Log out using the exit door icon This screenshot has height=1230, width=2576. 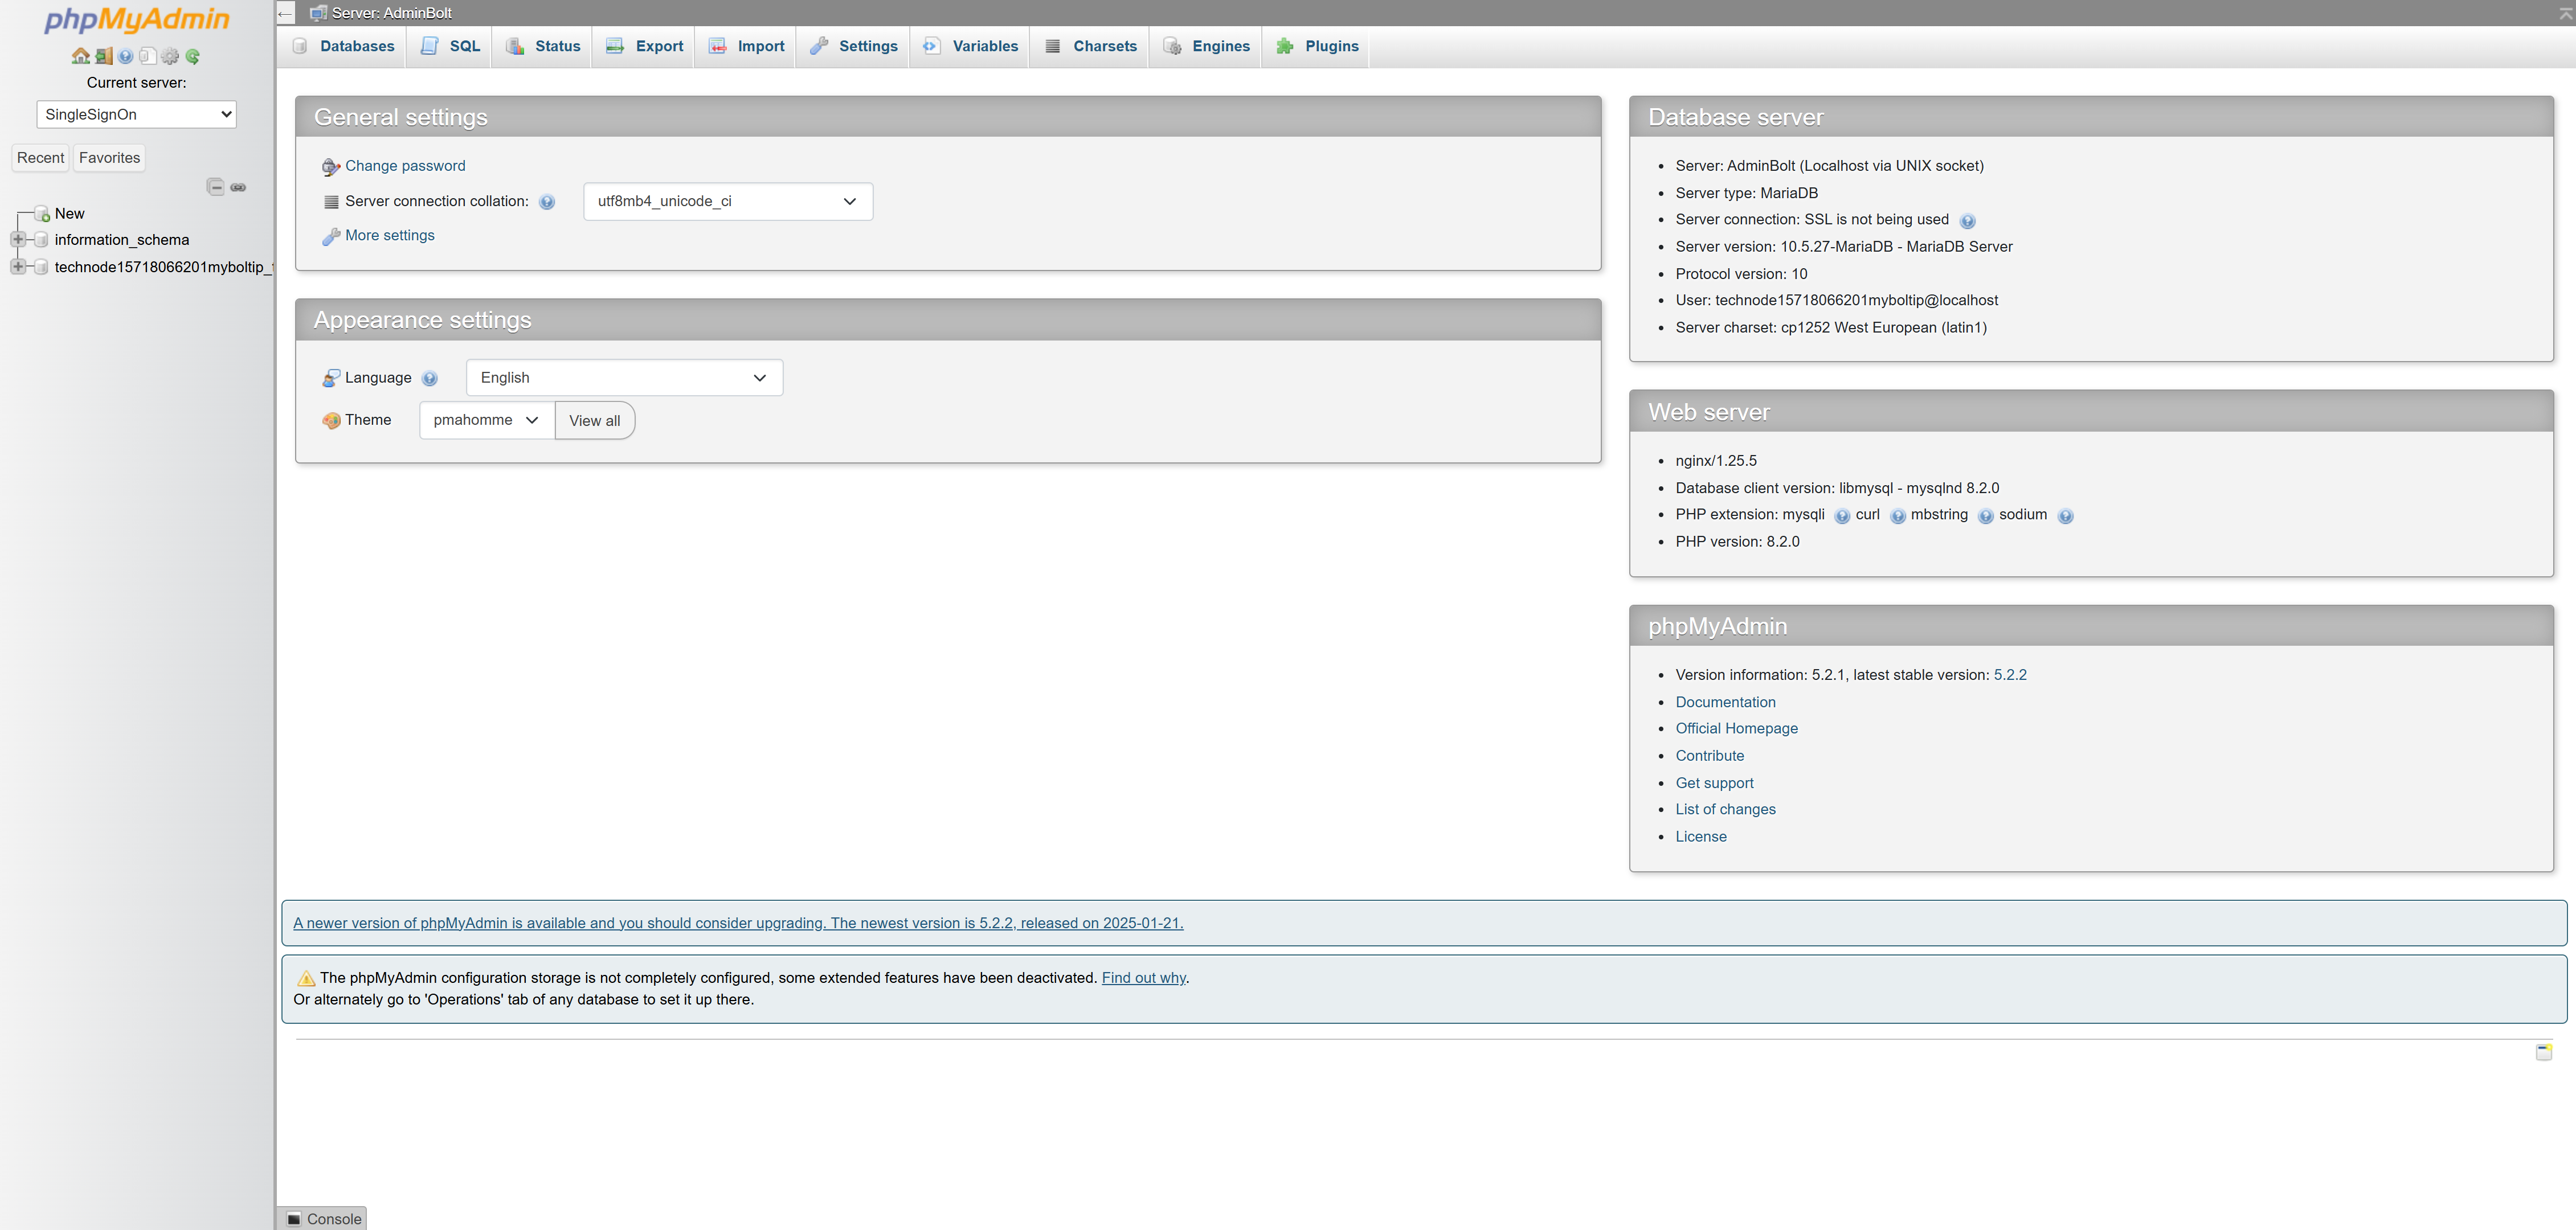(103, 57)
